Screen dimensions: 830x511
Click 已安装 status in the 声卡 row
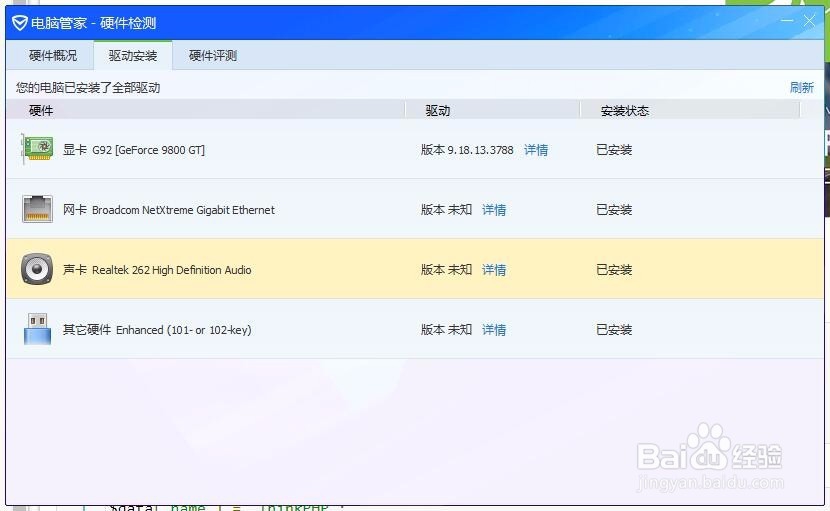(614, 270)
